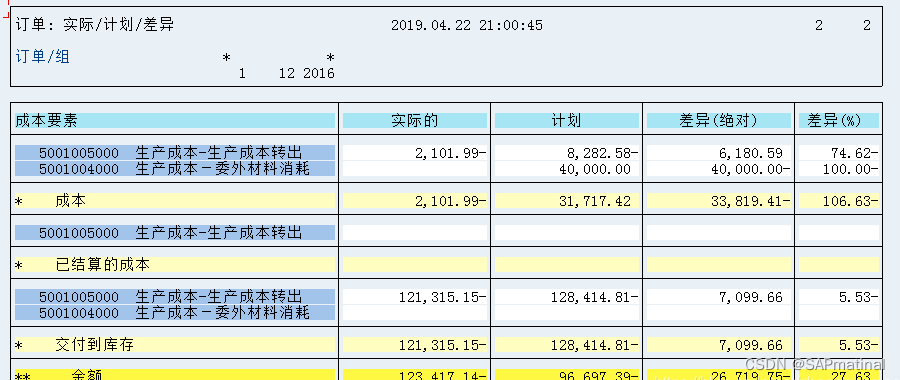
Task: Click the percent variance 74.62-
Action: 855,153
